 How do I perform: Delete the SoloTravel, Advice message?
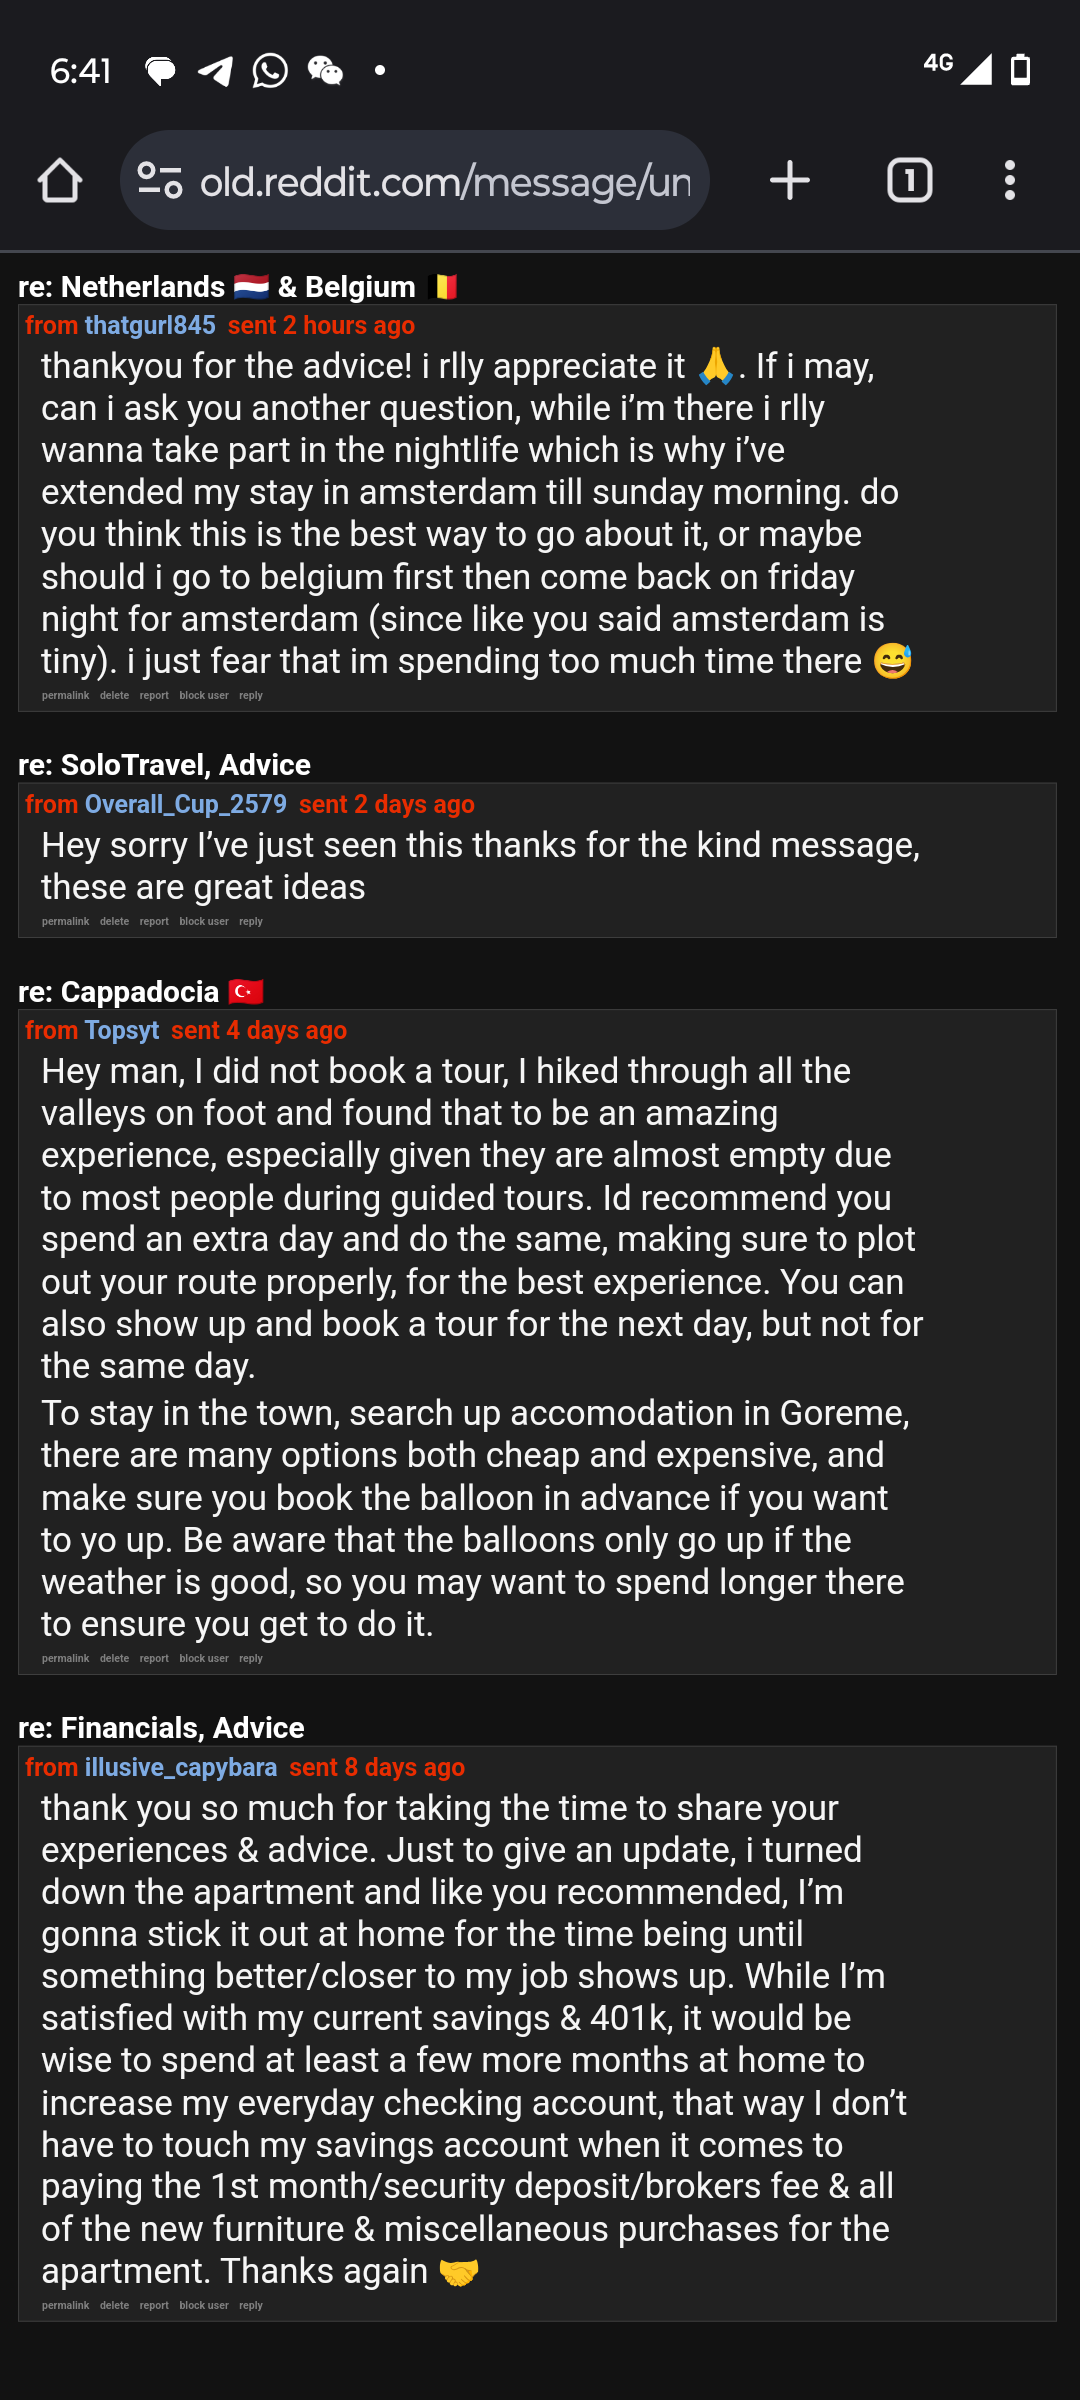click(115, 922)
